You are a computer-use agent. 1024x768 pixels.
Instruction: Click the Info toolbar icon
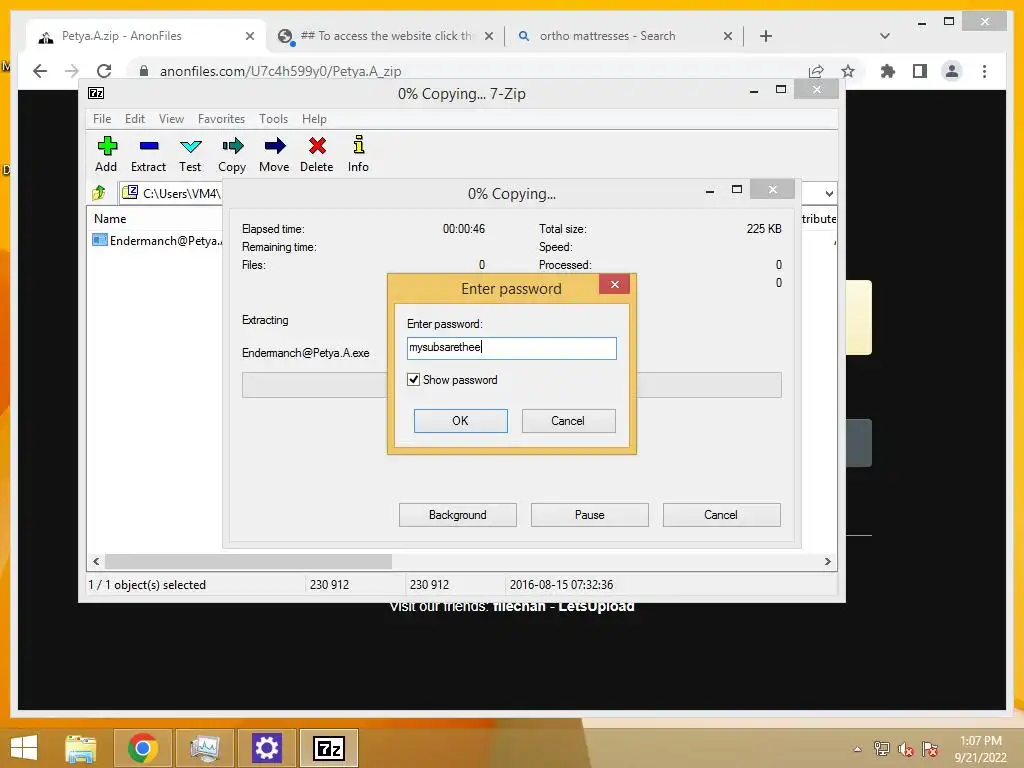pos(358,154)
